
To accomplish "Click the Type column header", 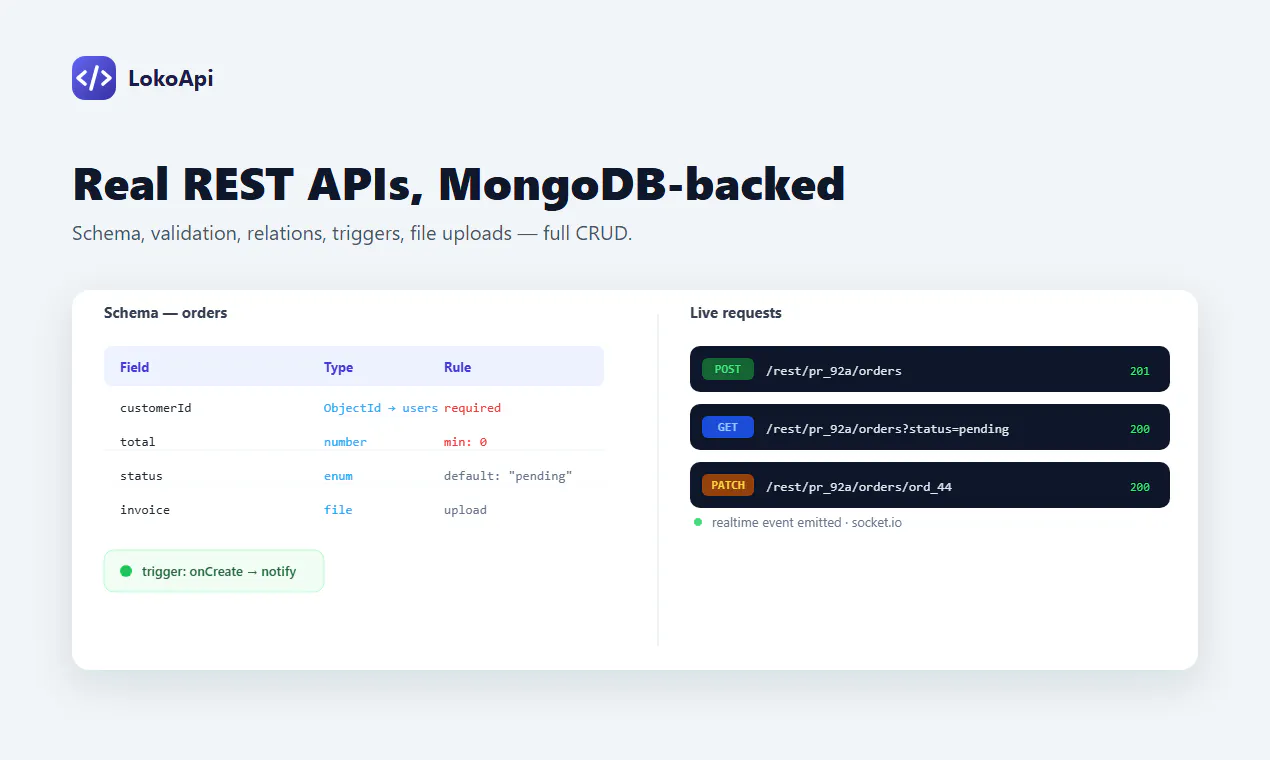I will click(339, 367).
